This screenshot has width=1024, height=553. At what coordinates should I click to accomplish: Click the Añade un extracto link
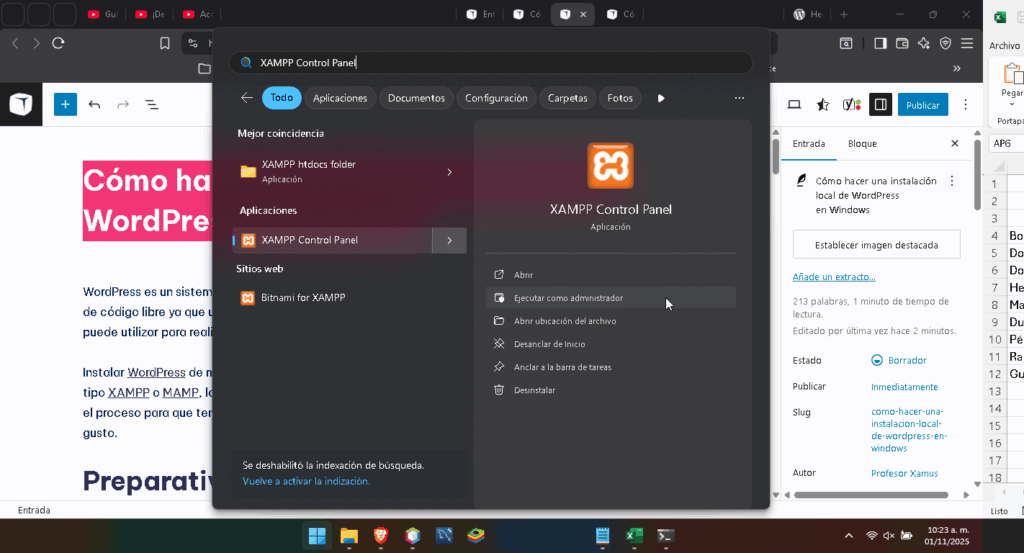click(834, 277)
